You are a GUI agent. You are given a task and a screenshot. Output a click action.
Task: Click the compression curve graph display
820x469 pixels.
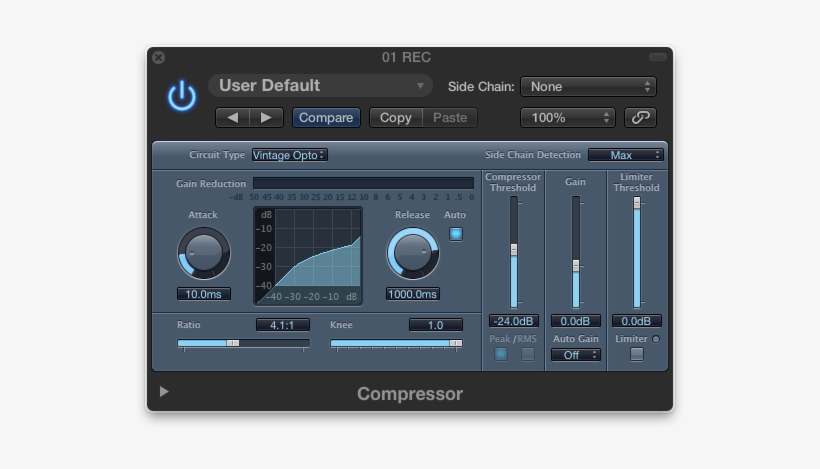point(308,256)
